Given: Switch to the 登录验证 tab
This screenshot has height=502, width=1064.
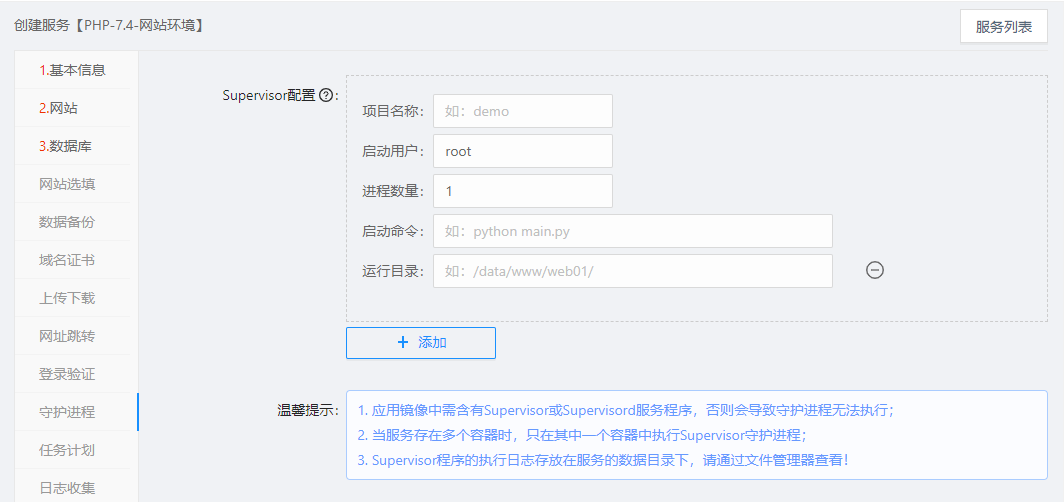Looking at the screenshot, I should [67, 374].
